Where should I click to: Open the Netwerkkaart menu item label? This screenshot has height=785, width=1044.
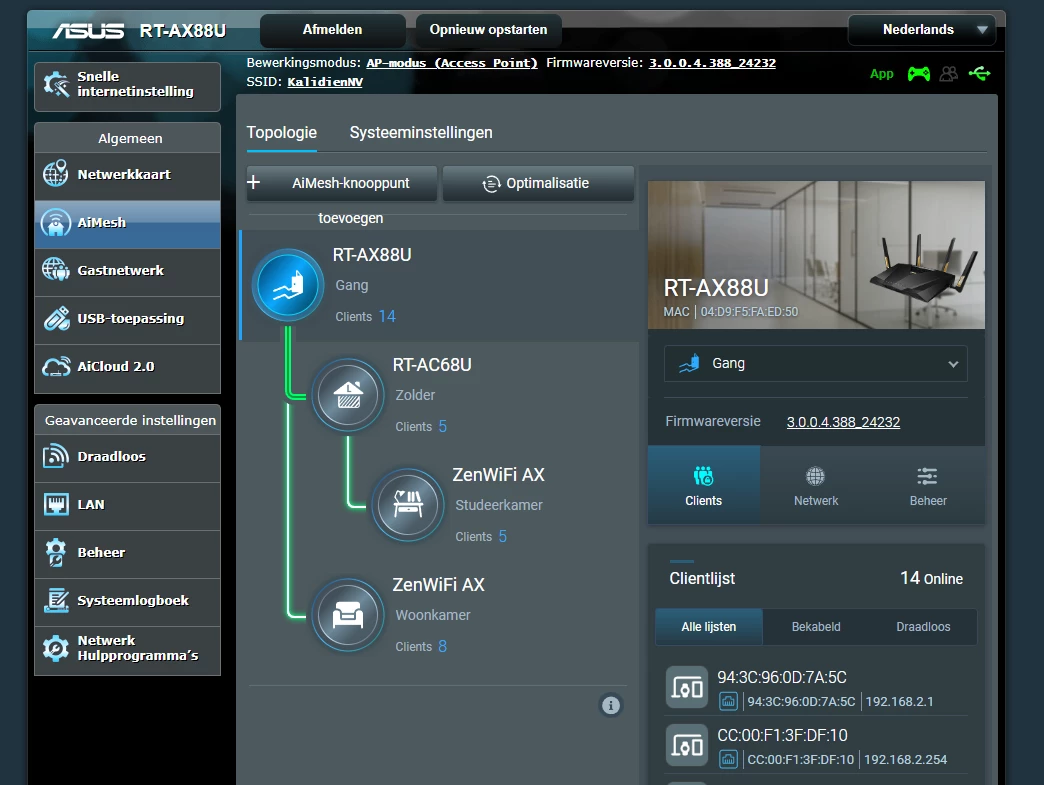124,174
